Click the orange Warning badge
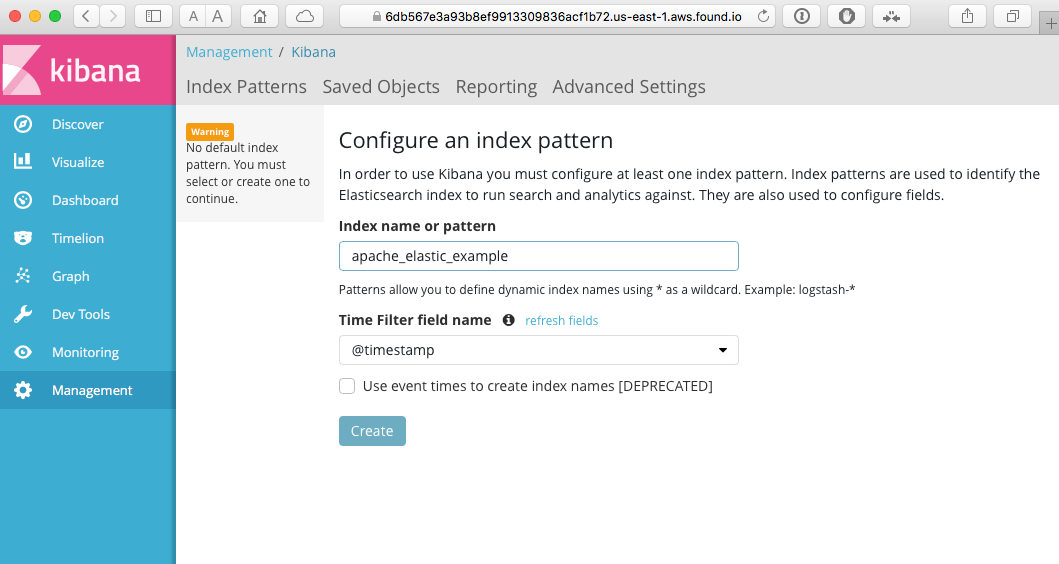 click(210, 132)
